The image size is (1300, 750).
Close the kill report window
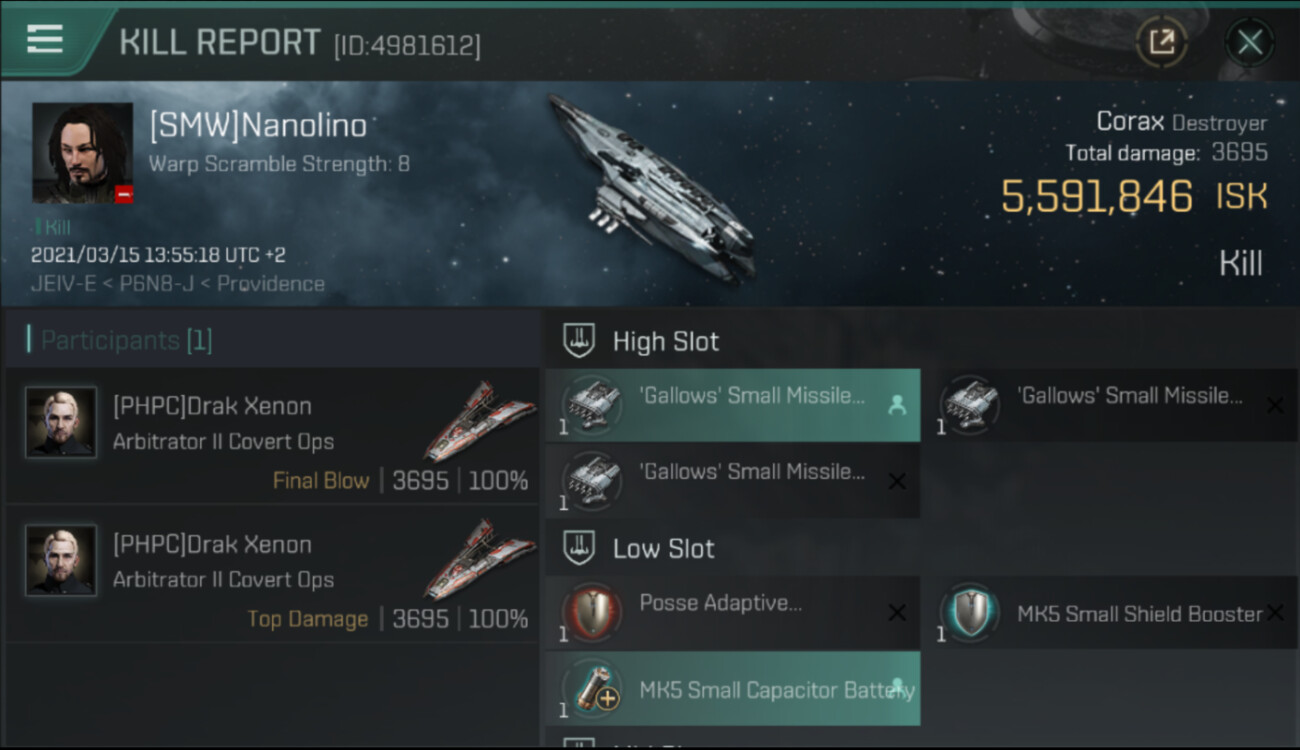coord(1249,42)
